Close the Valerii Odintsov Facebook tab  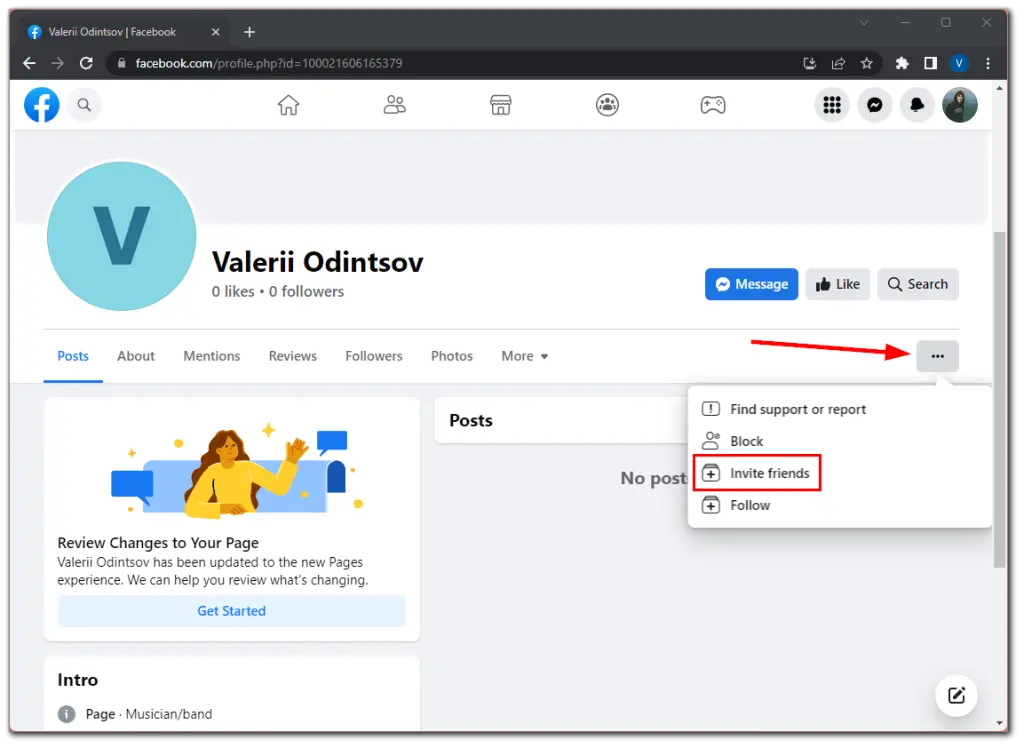[216, 32]
